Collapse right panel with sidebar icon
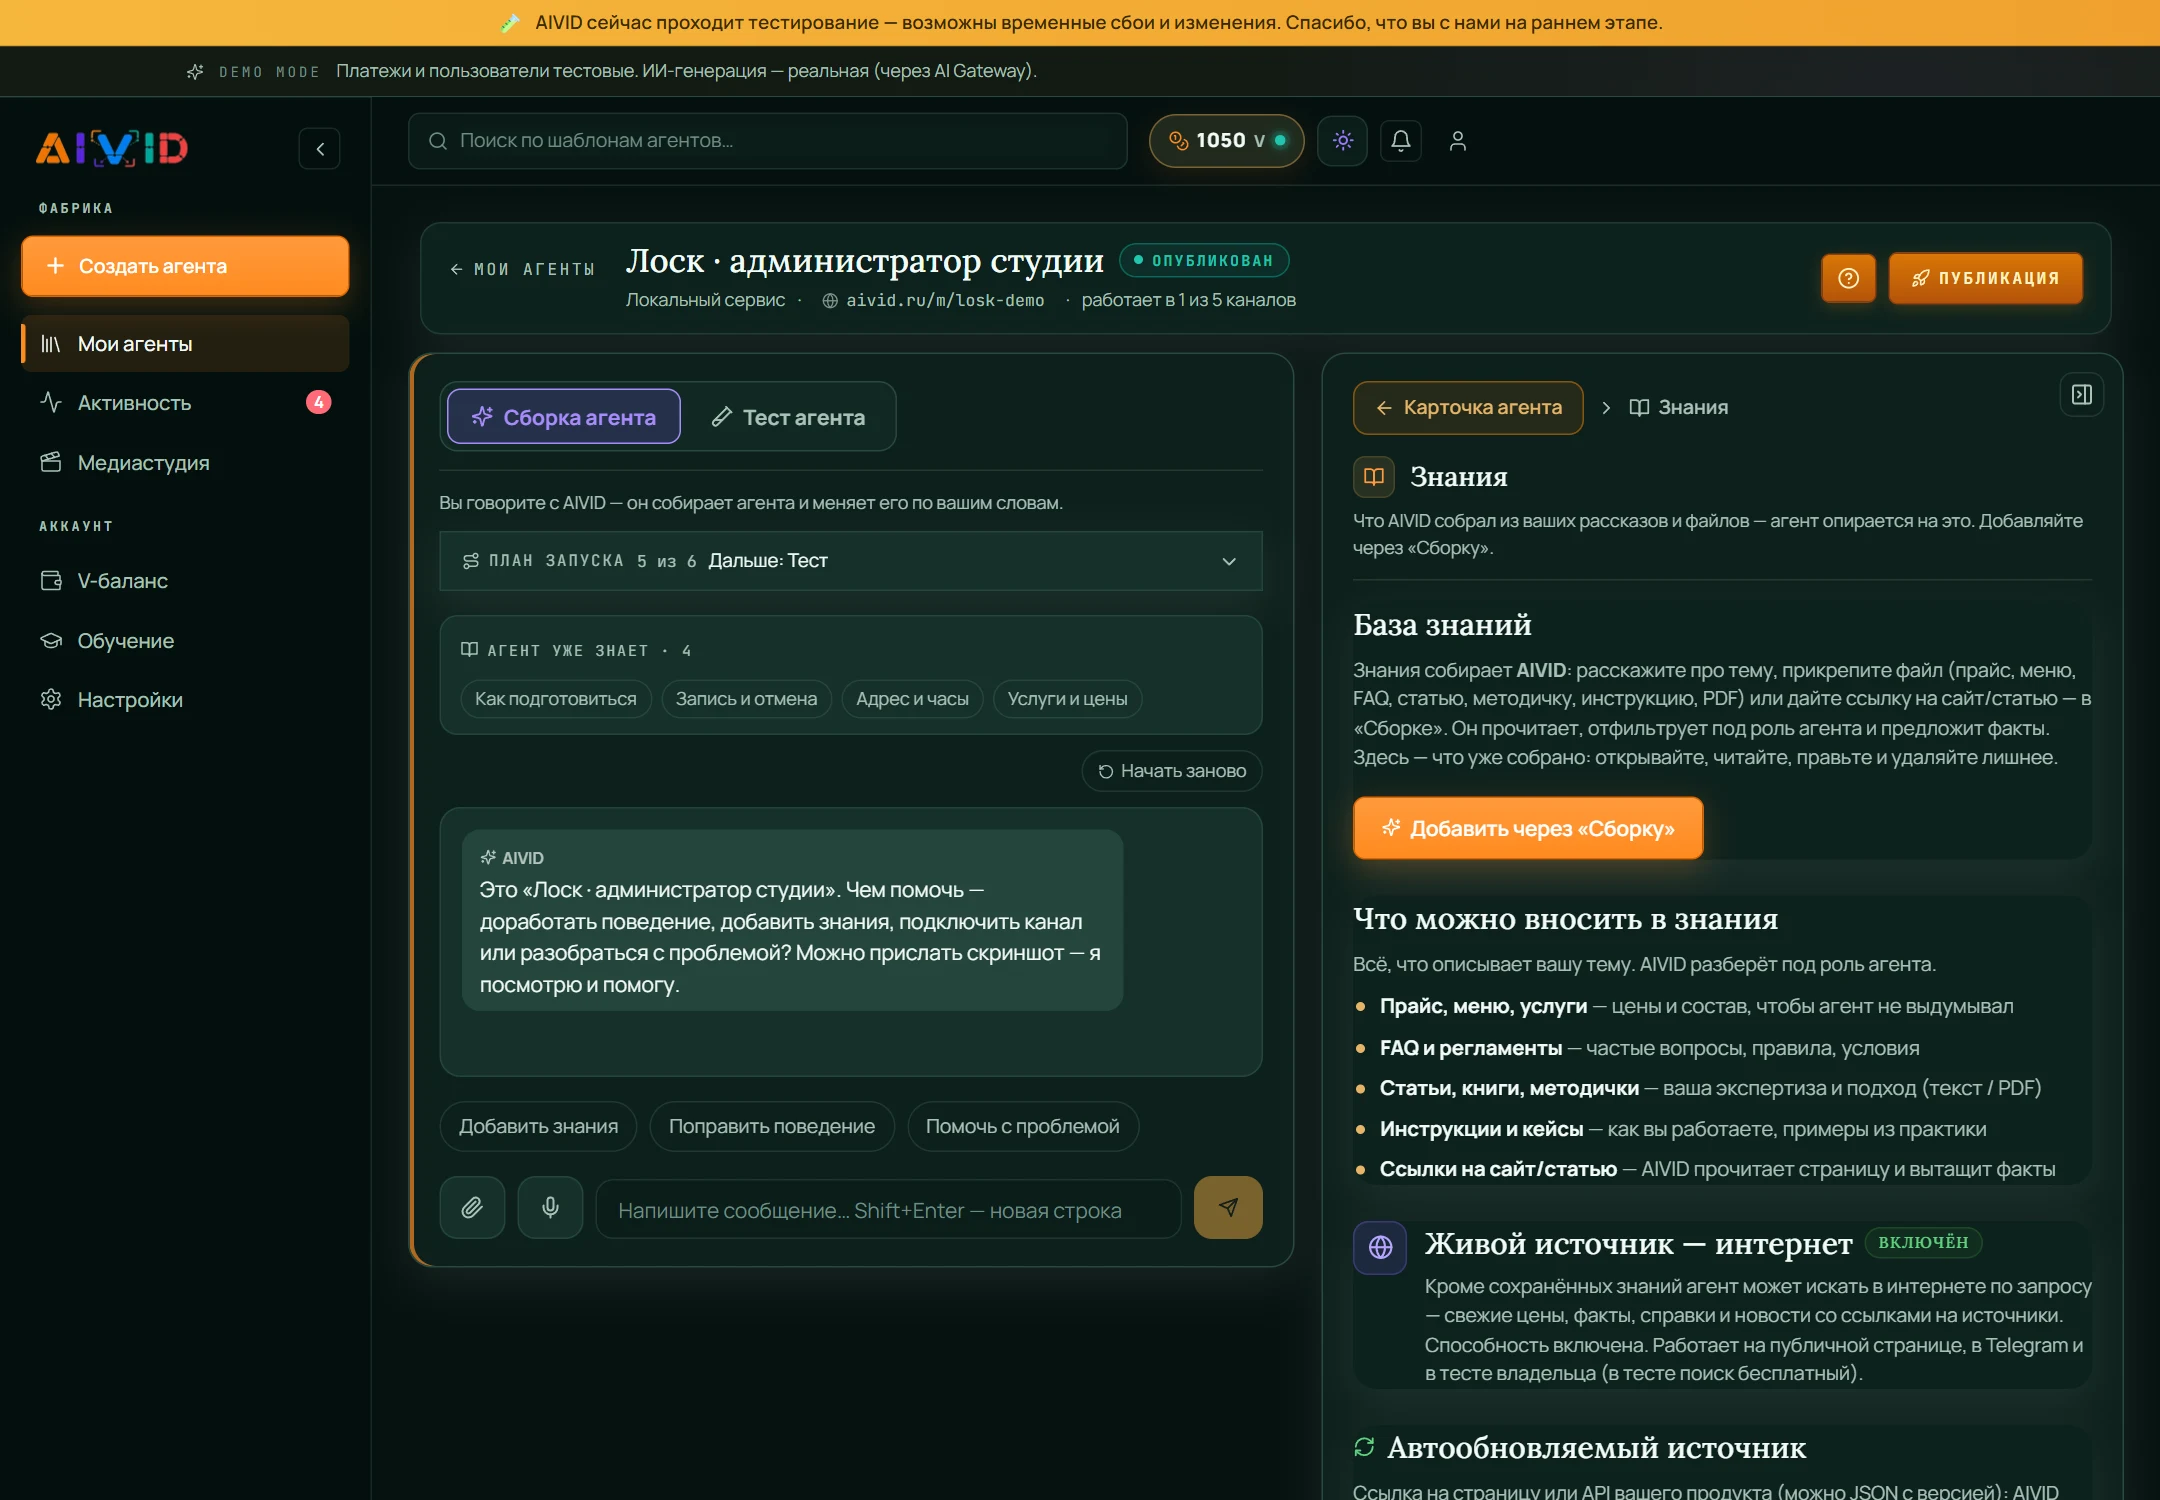Image resolution: width=2160 pixels, height=1500 pixels. point(2082,395)
